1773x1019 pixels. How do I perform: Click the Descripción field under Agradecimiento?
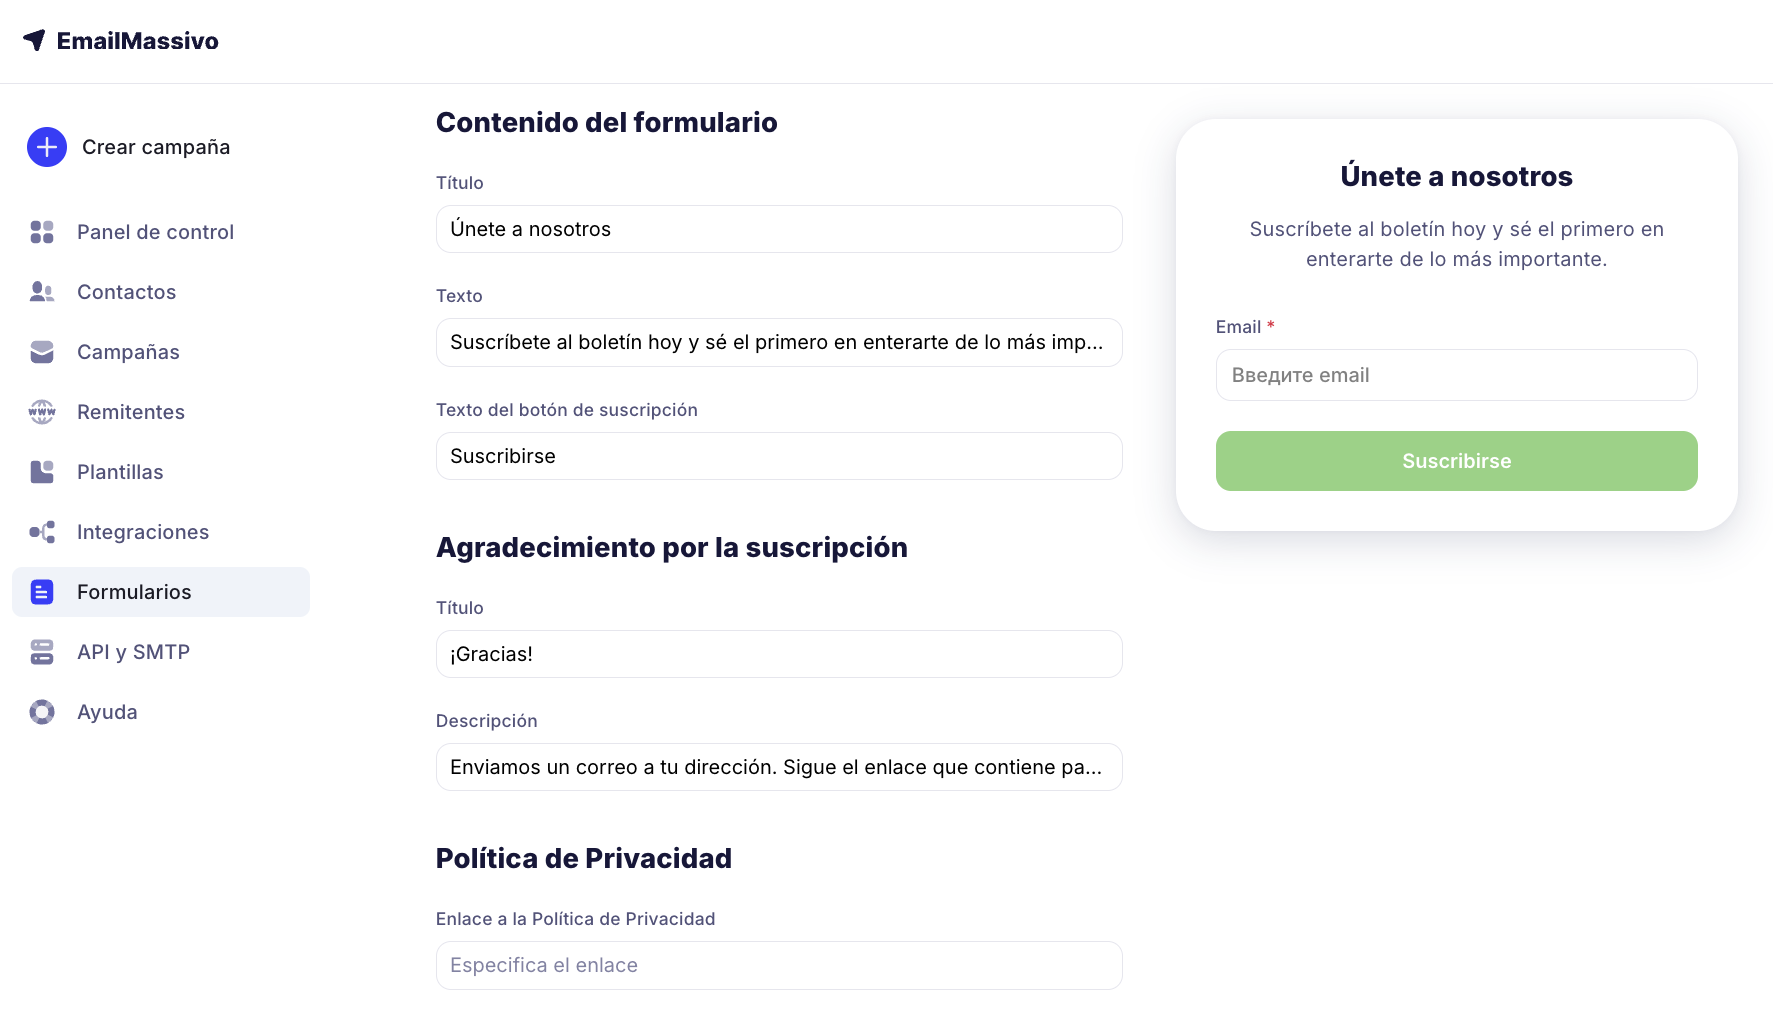coord(779,767)
